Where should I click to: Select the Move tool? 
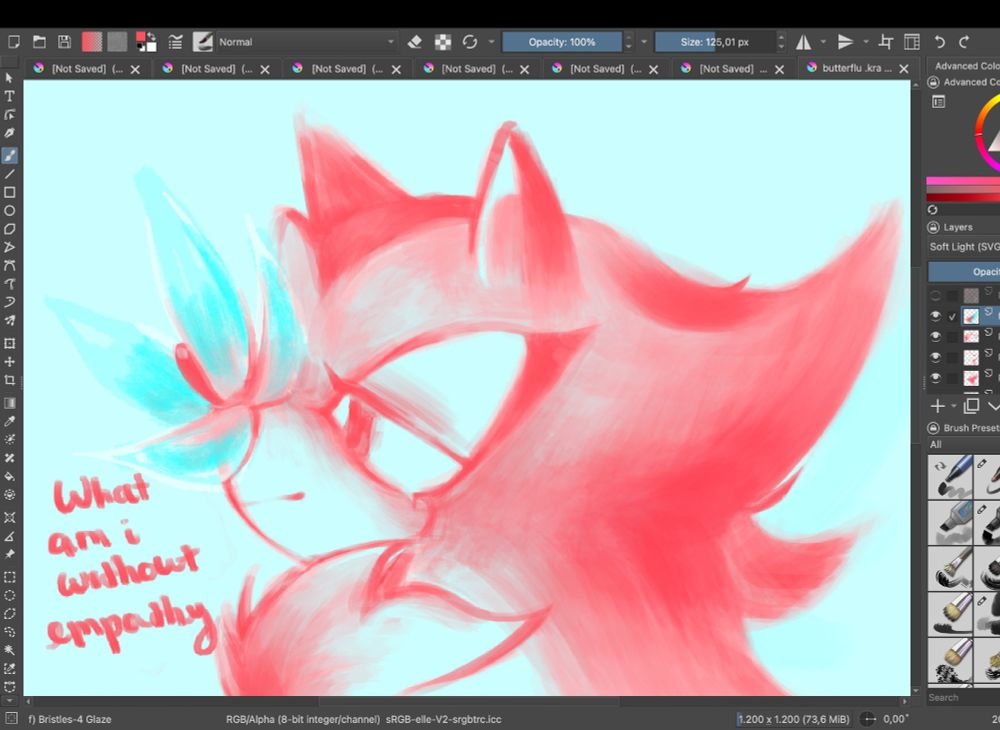point(10,361)
